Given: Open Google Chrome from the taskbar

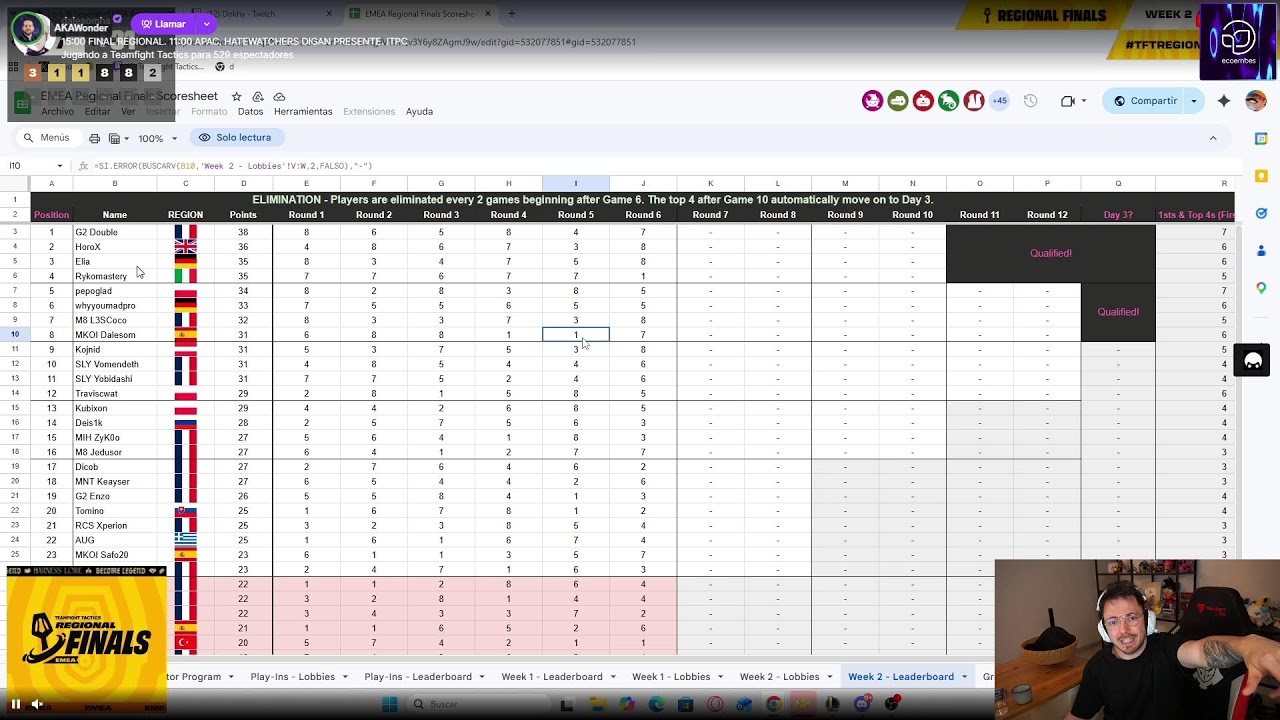Looking at the screenshot, I should 774,705.
